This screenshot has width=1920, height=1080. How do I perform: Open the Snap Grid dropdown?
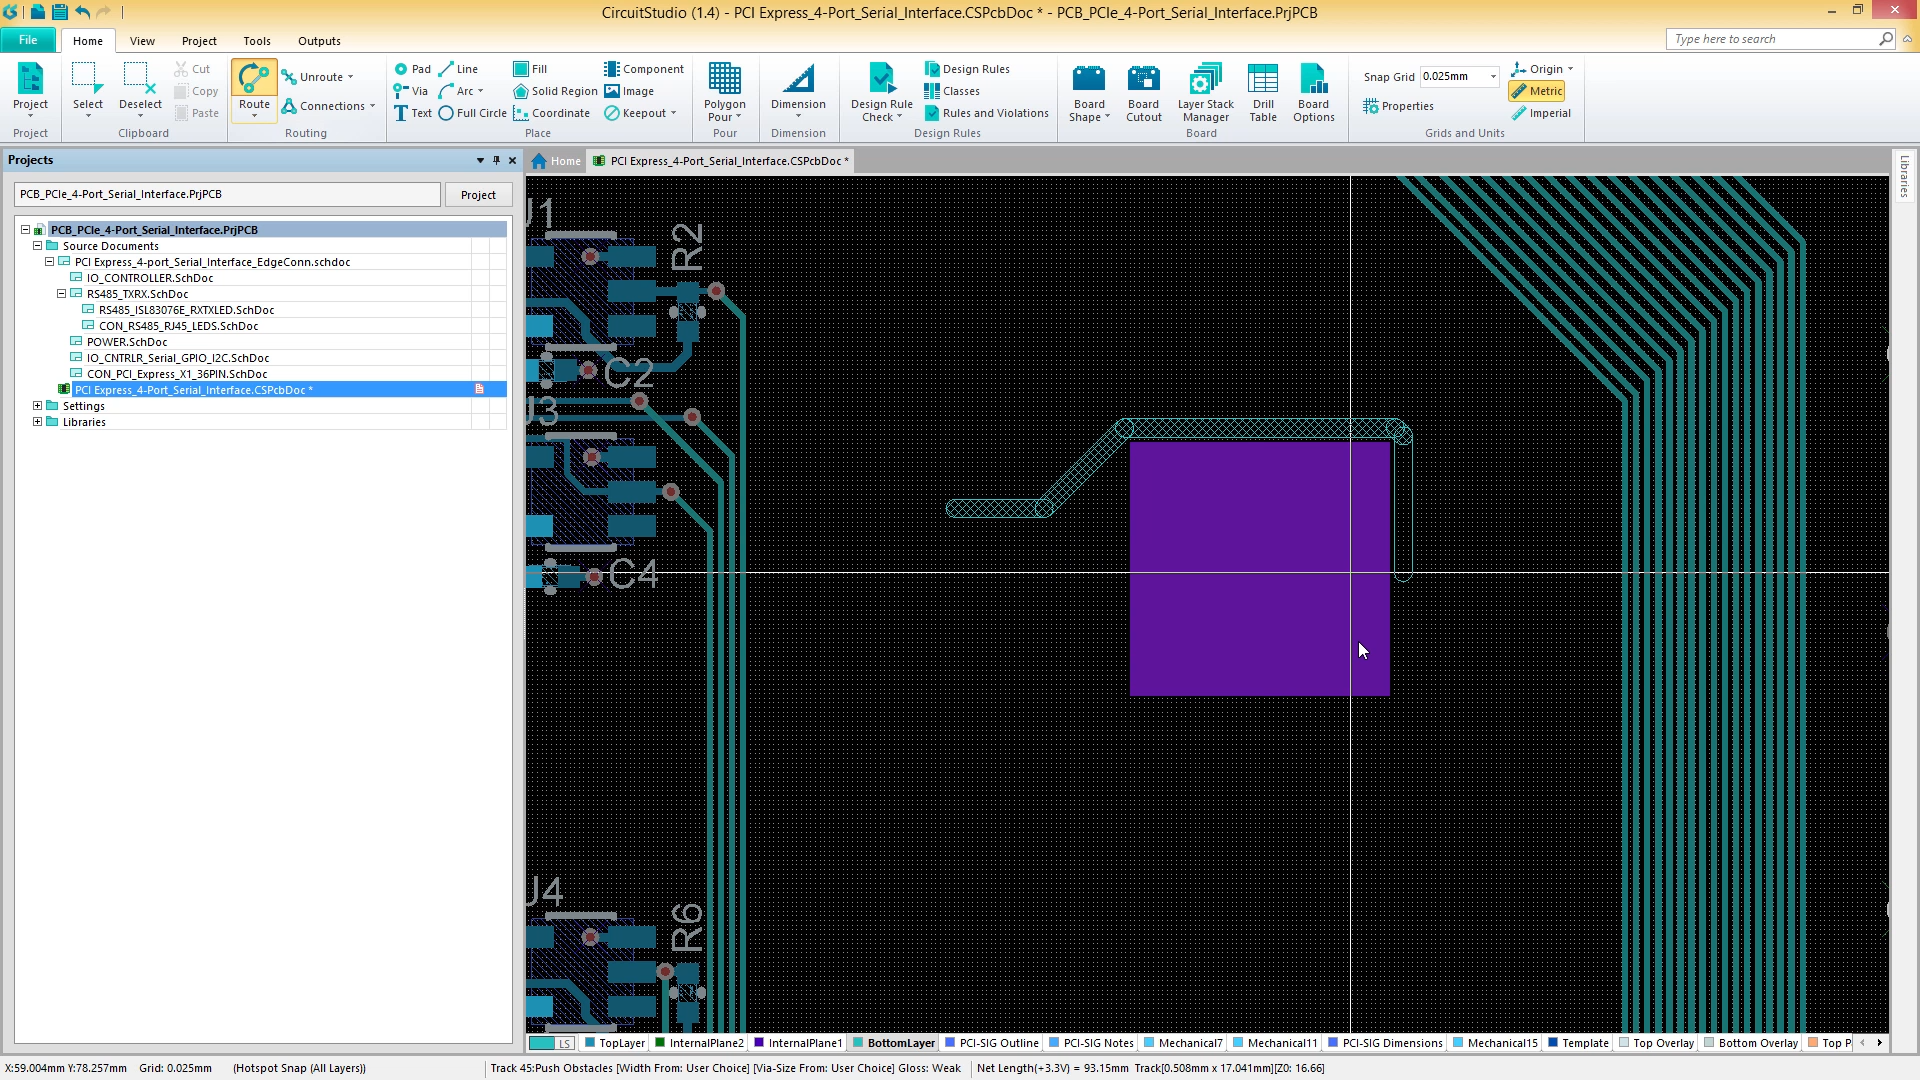[1493, 77]
